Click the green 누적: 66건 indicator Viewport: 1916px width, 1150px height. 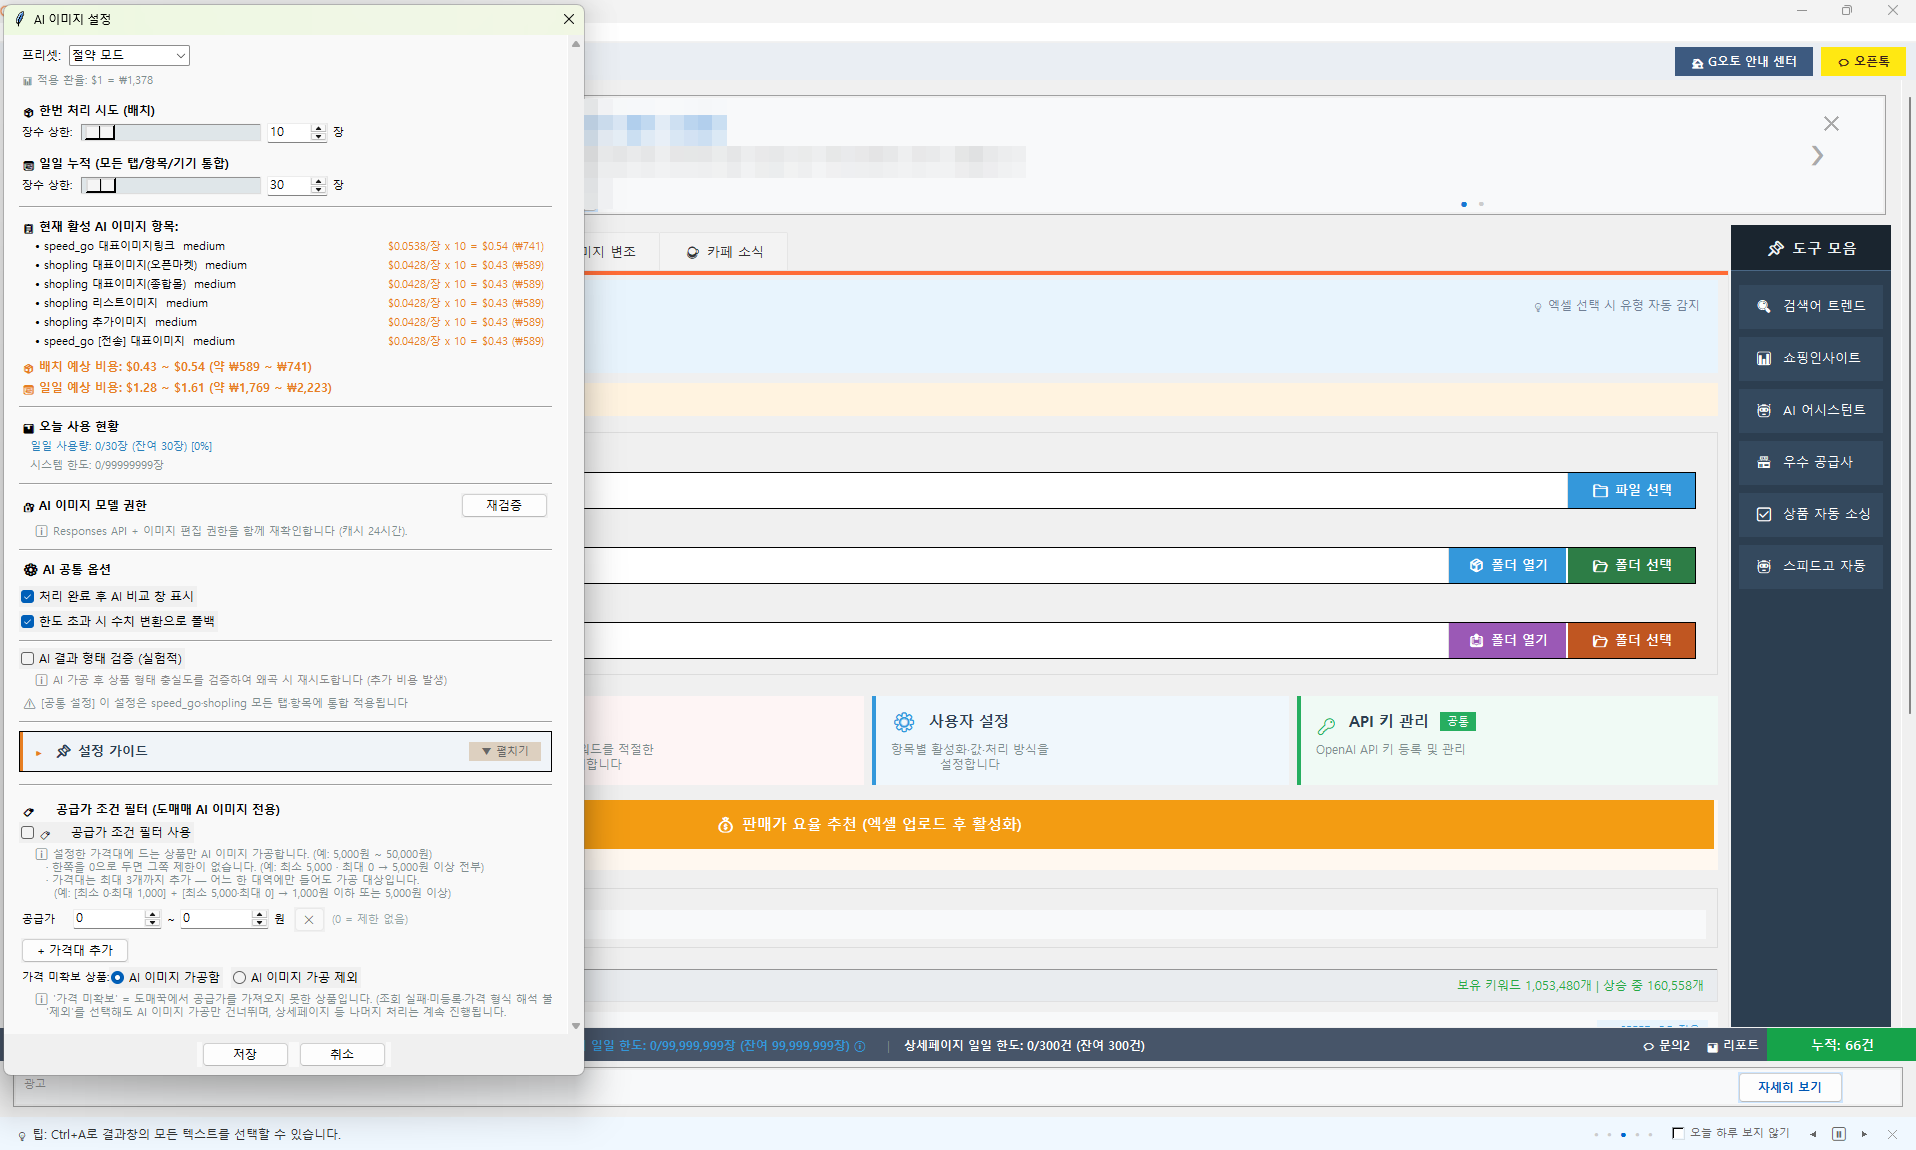click(x=1842, y=1045)
